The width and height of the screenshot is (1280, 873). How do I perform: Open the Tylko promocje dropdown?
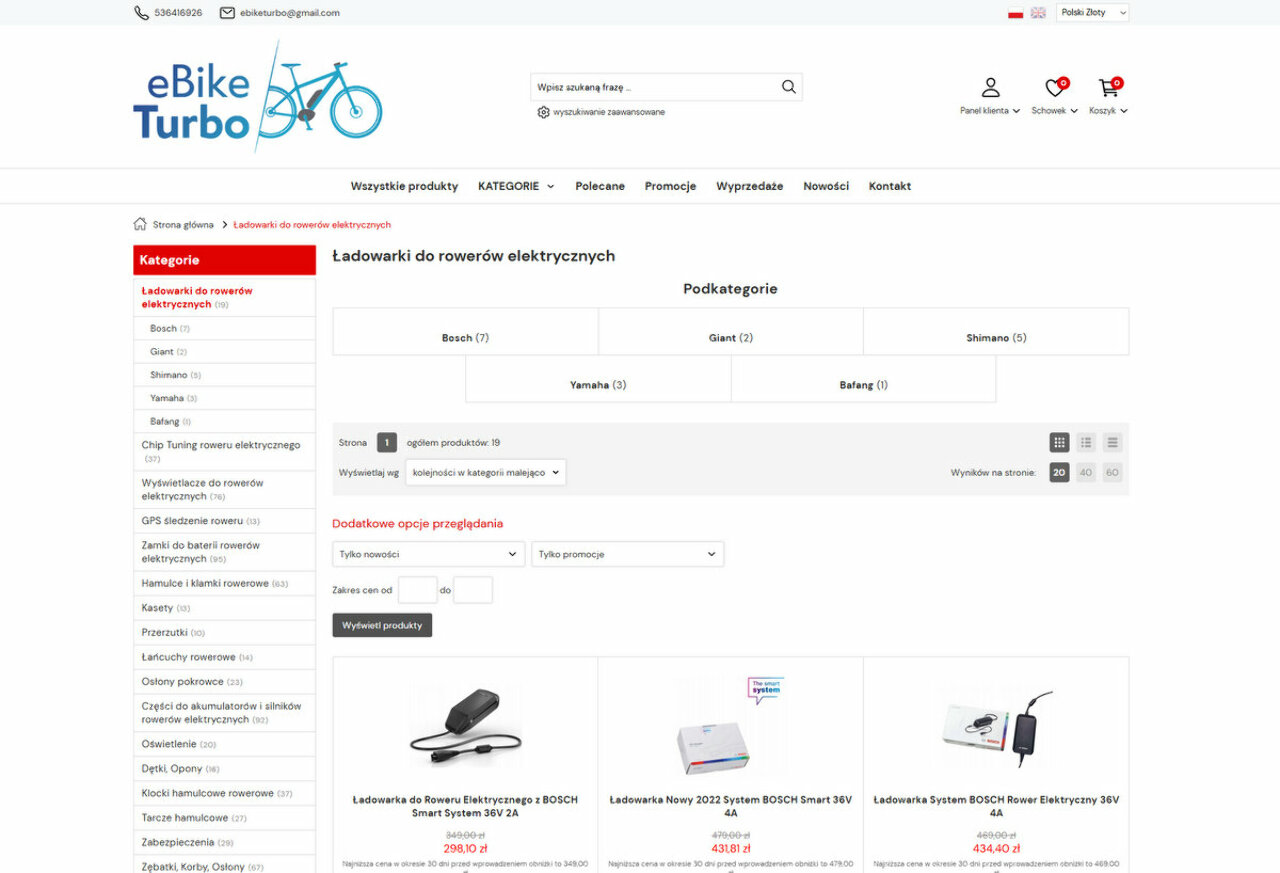pyautogui.click(x=627, y=554)
